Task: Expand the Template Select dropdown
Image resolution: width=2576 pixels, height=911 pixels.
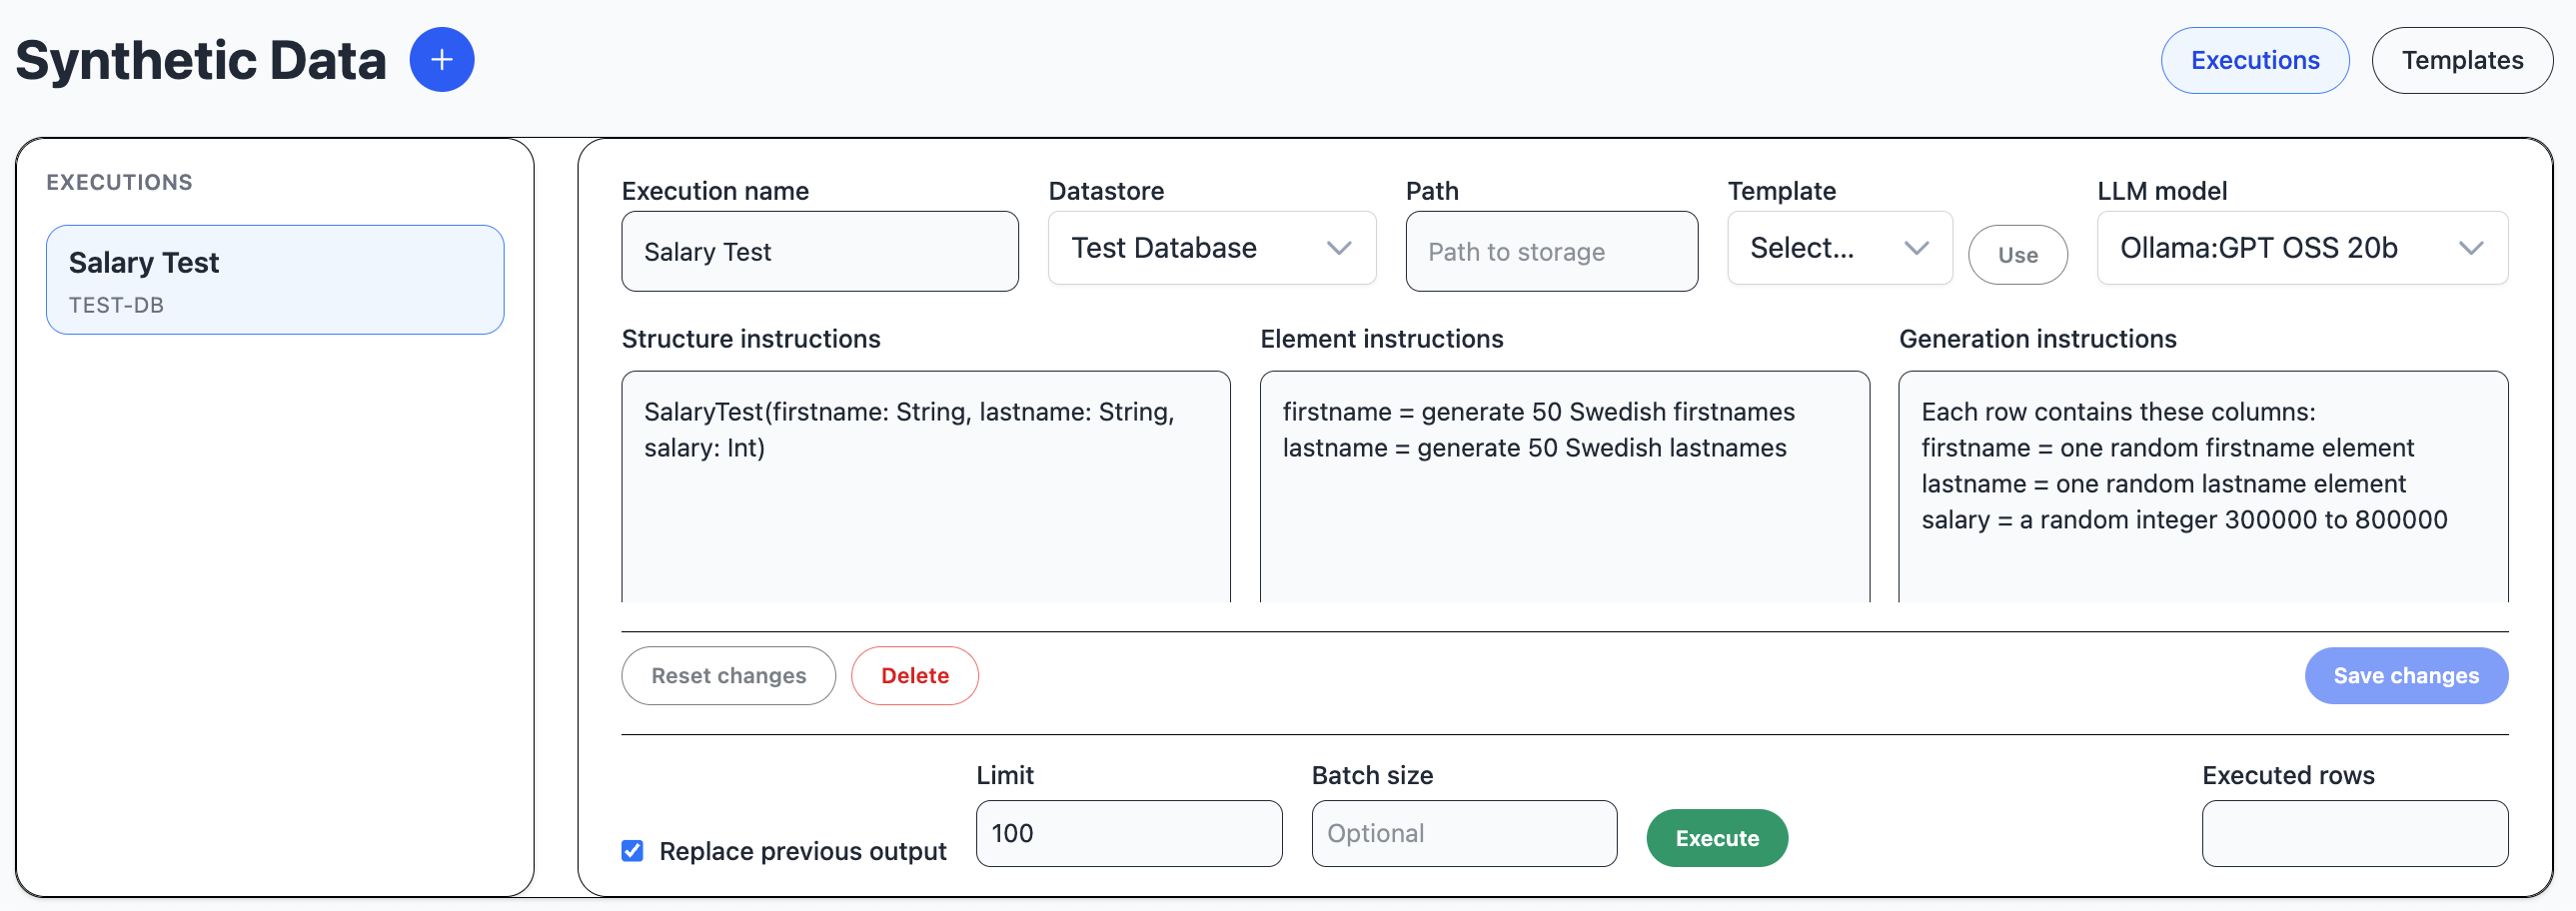Action: coord(1838,248)
